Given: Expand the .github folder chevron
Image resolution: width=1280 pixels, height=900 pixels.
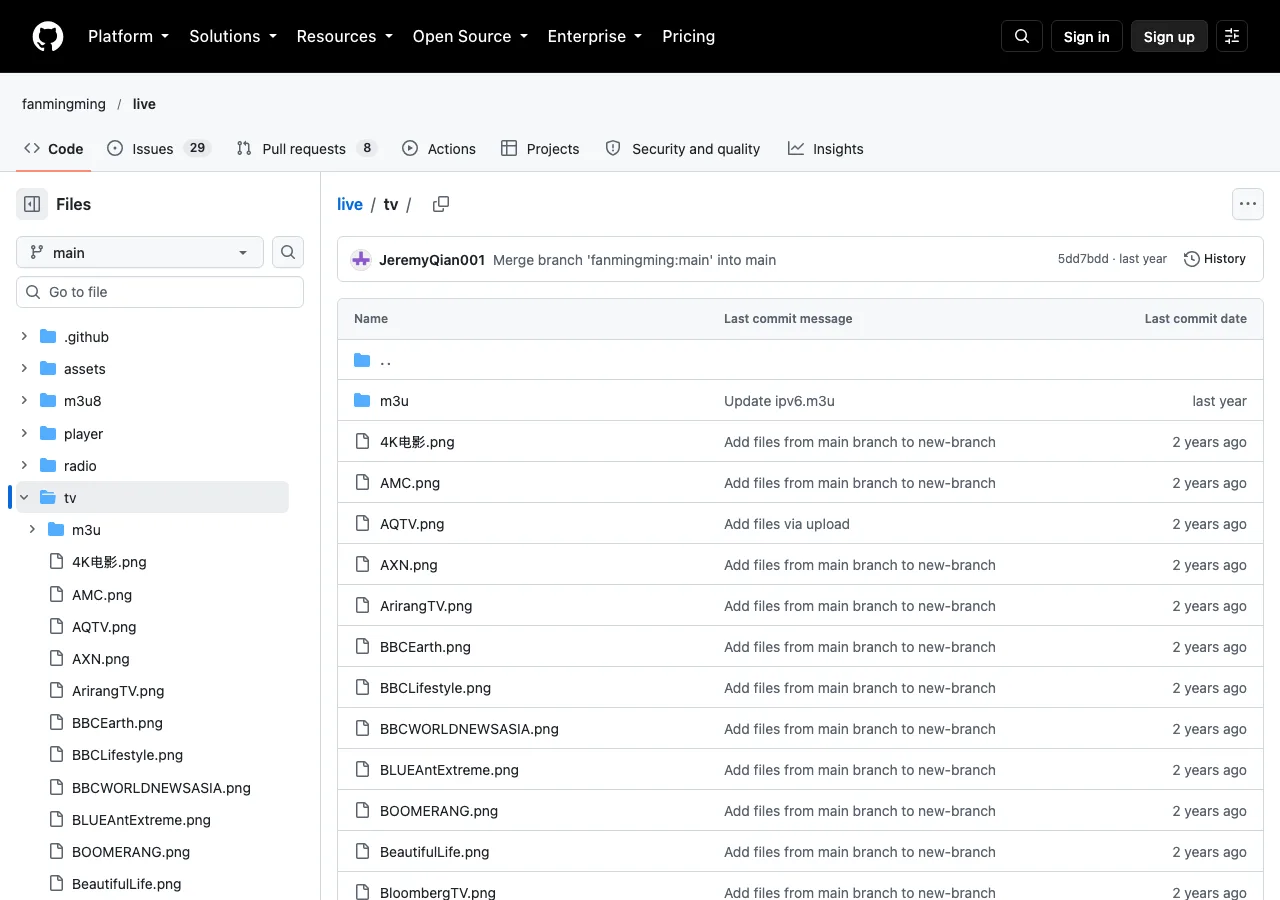Looking at the screenshot, I should tap(24, 337).
